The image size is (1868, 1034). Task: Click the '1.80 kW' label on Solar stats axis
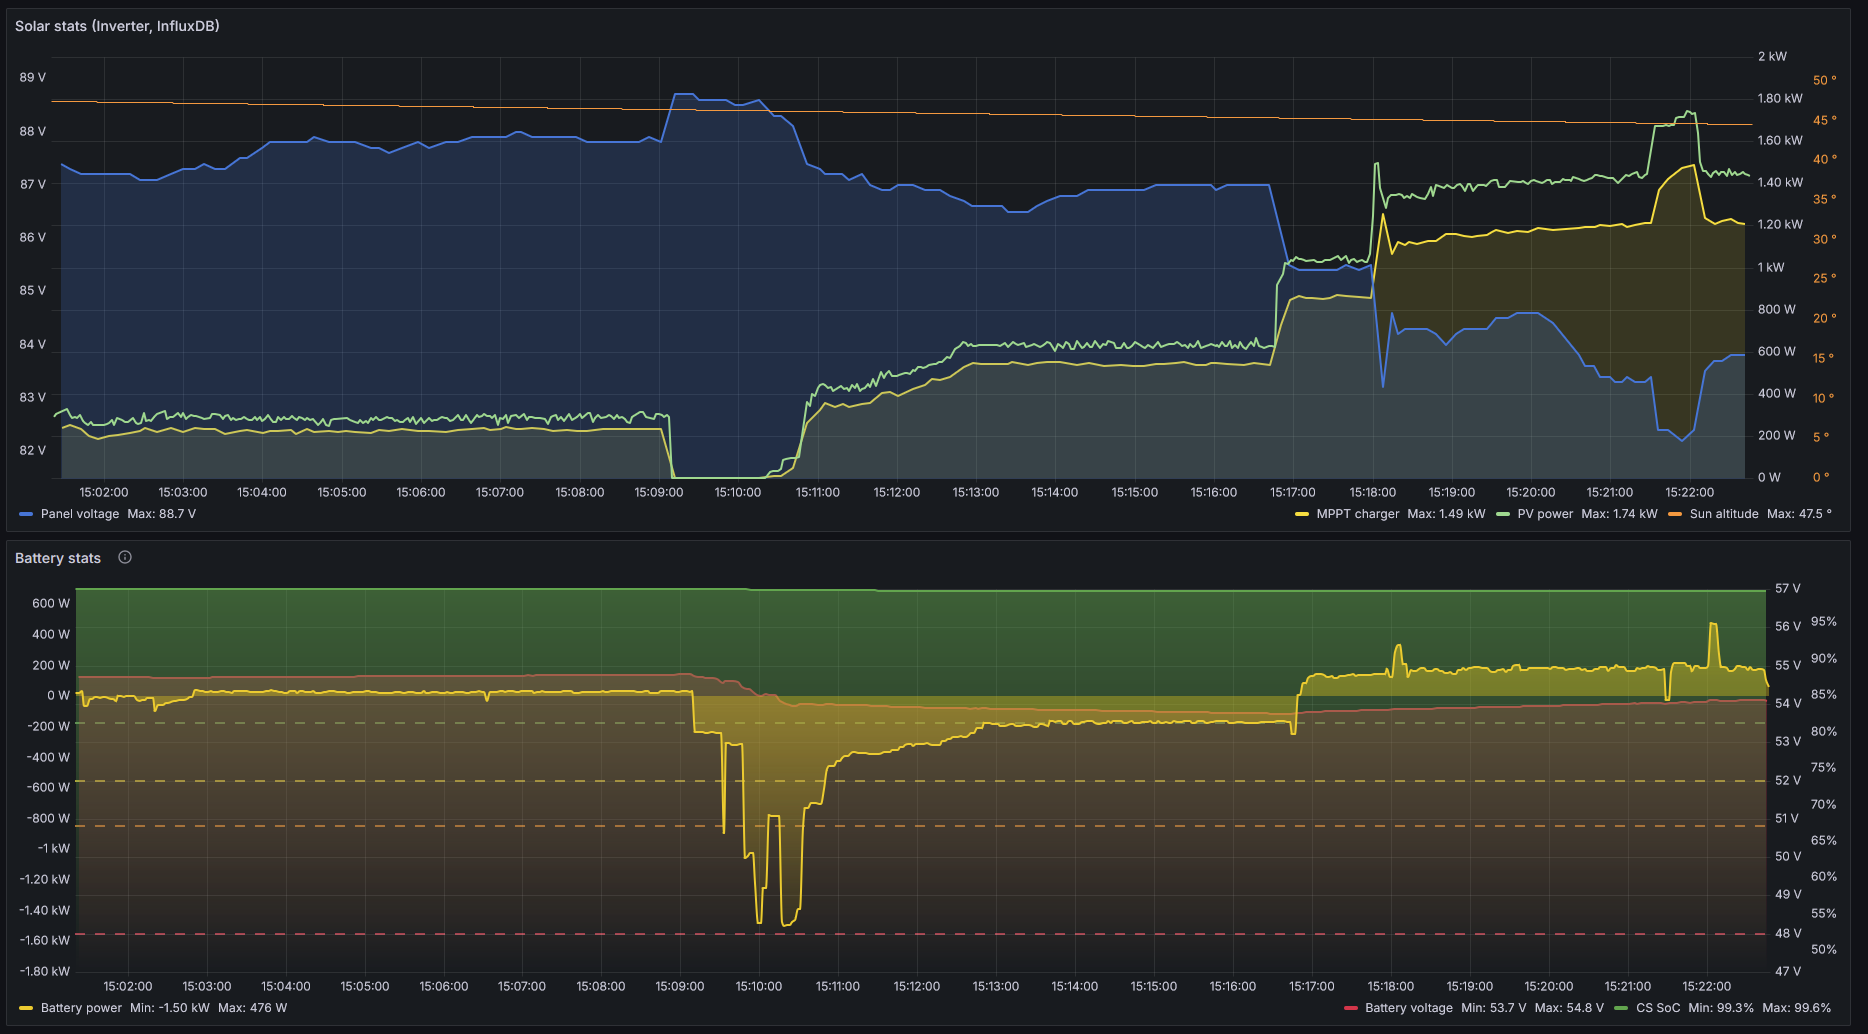point(1780,98)
